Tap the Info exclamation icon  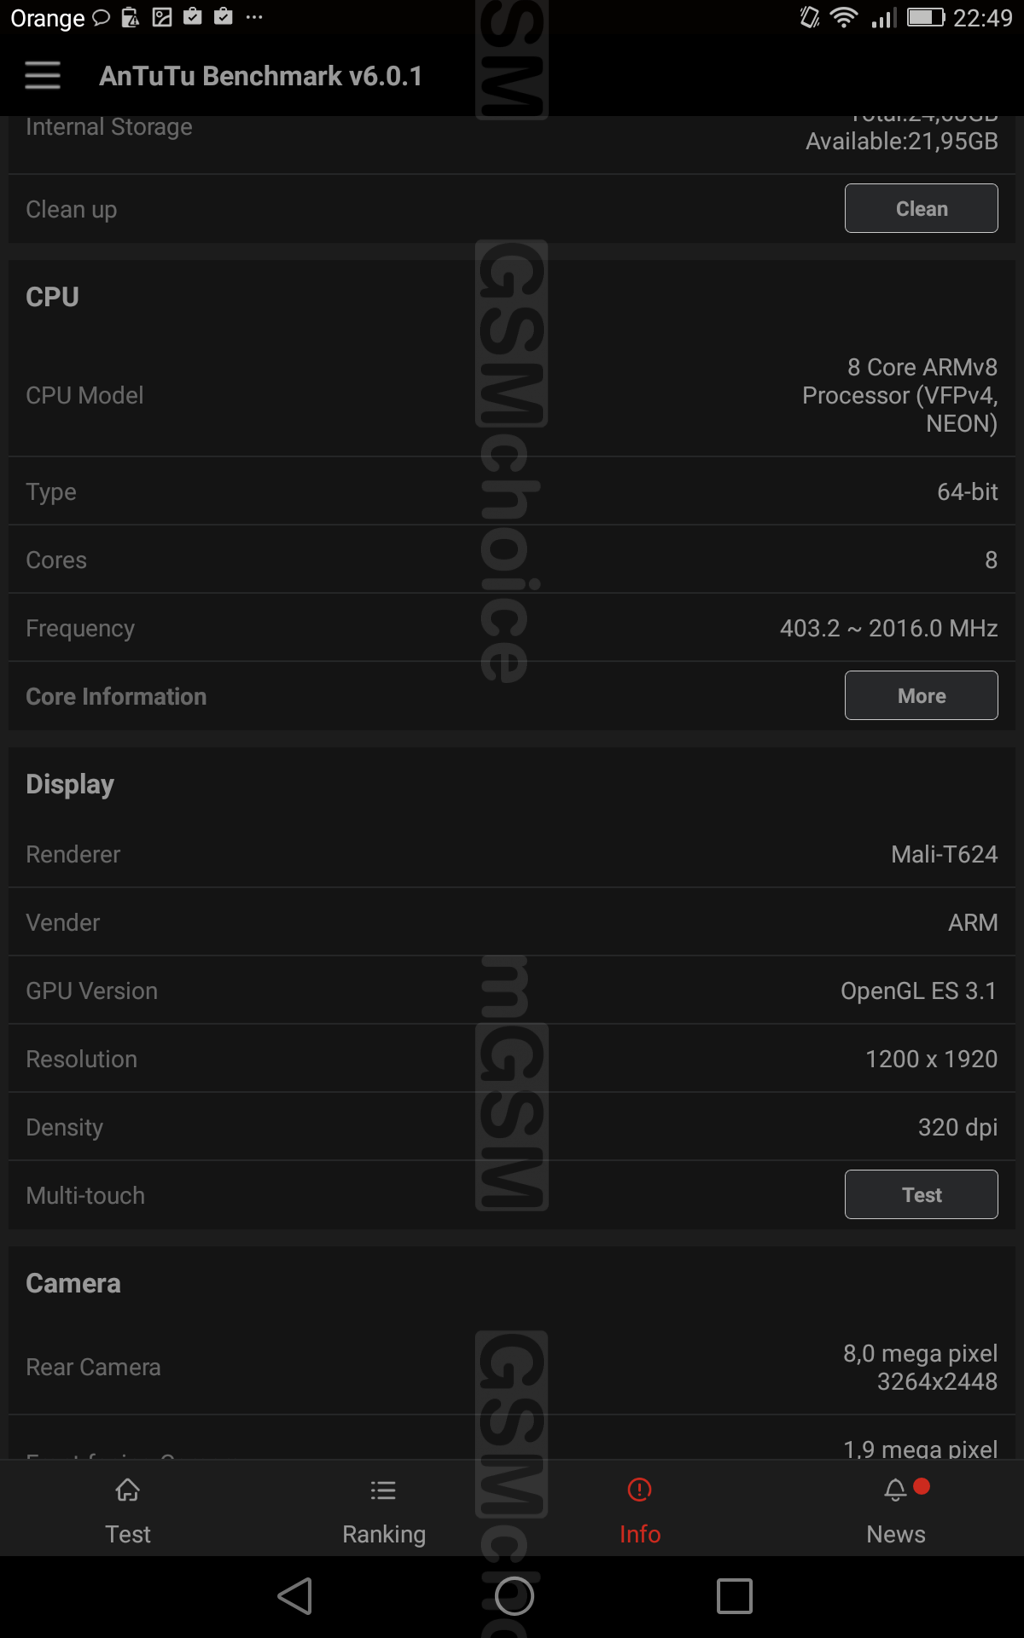(x=639, y=1491)
